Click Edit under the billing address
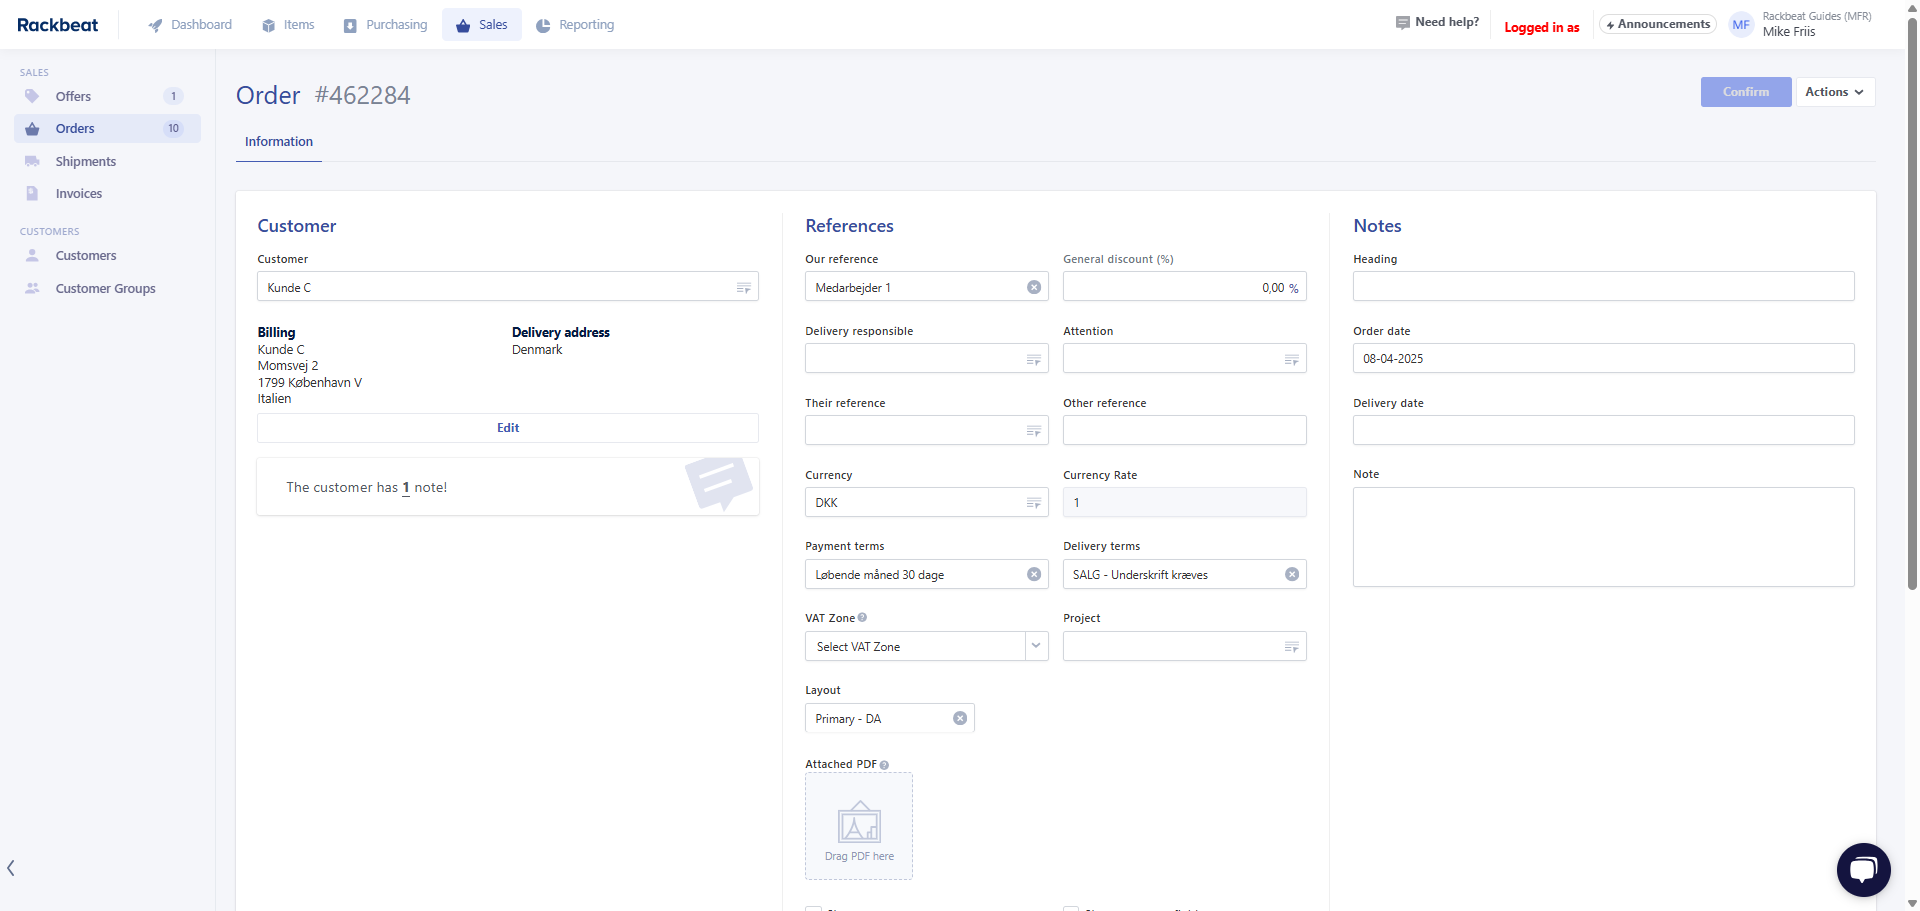Screen dimensions: 1920x911 508,428
